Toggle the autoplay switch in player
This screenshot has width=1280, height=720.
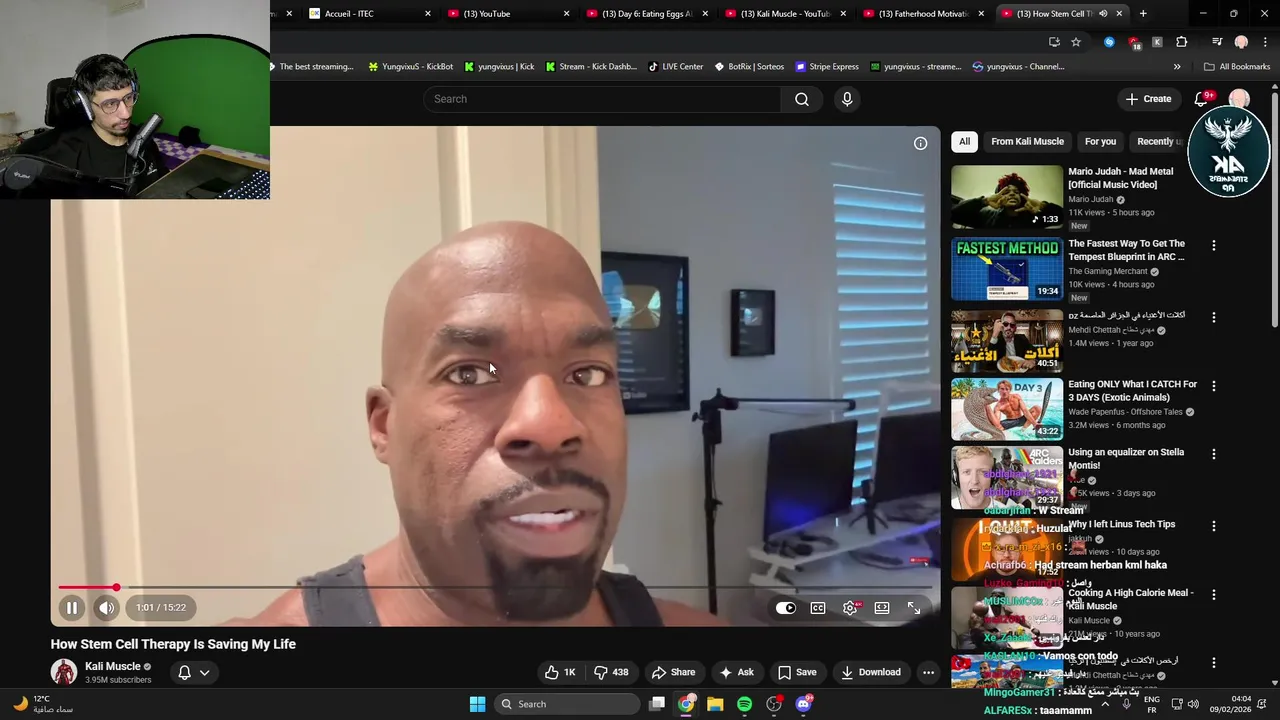click(x=786, y=608)
